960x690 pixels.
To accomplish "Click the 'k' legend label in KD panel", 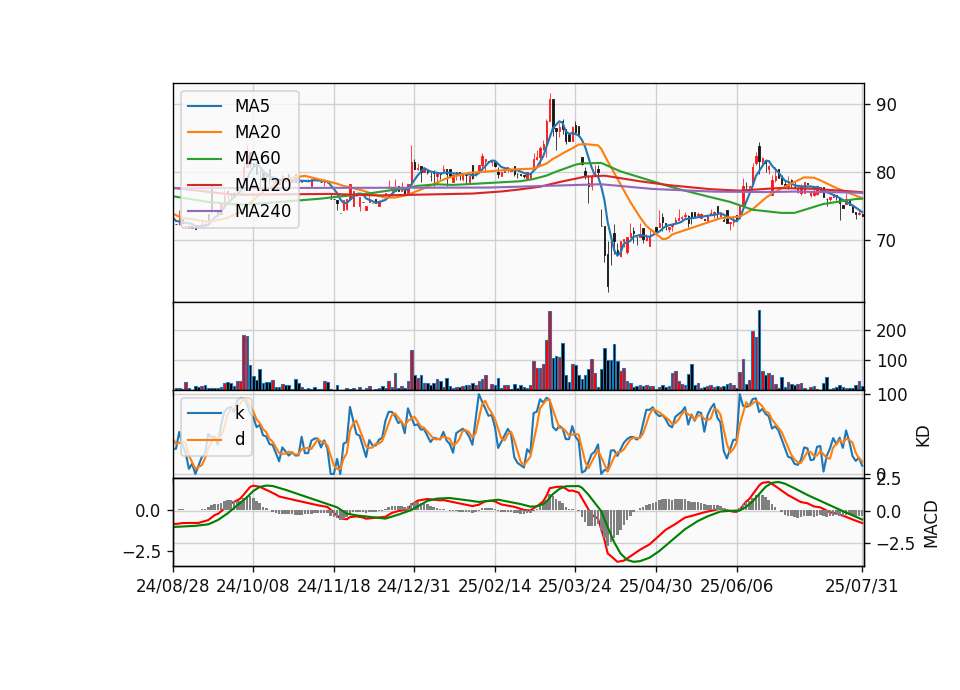I will [239, 413].
